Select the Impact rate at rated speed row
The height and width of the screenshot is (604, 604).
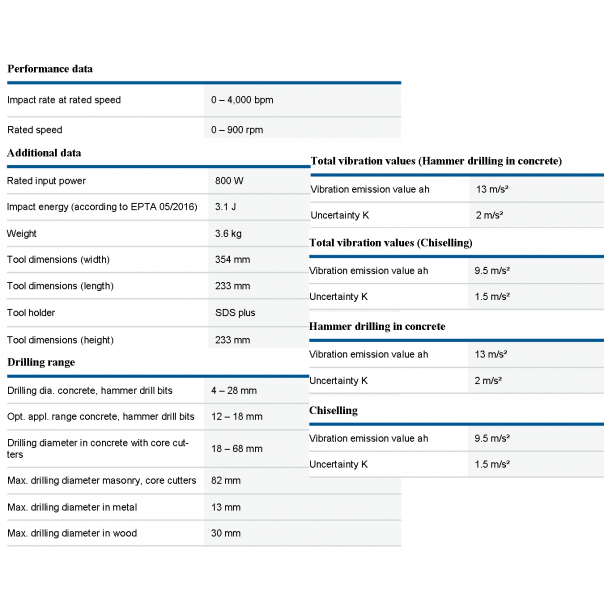click(204, 100)
